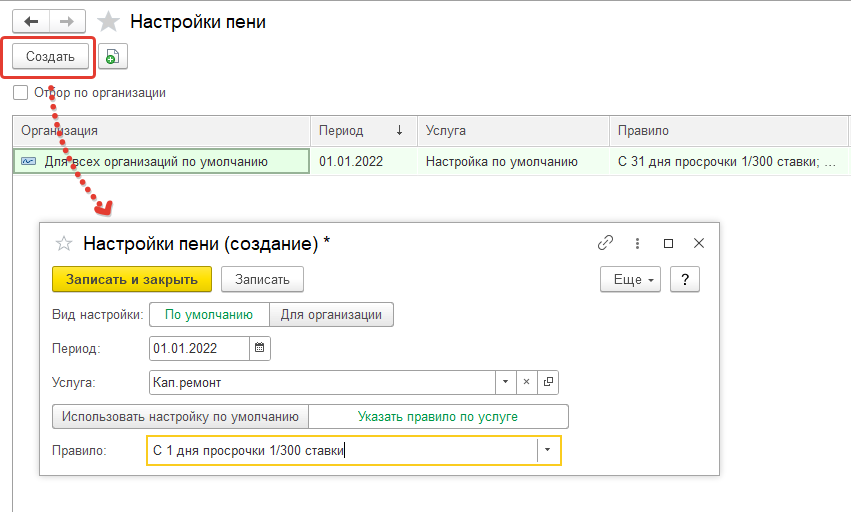Add Настройки пени page to favorites star
This screenshot has height=512, width=851.
coord(108,21)
